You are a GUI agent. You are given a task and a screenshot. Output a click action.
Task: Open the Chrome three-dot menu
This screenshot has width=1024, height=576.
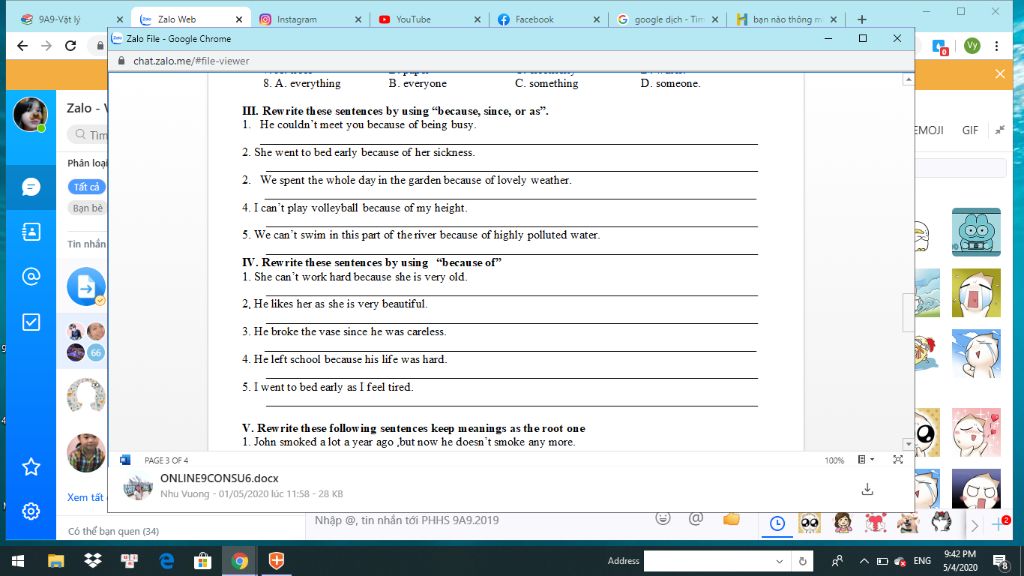[x=997, y=46]
